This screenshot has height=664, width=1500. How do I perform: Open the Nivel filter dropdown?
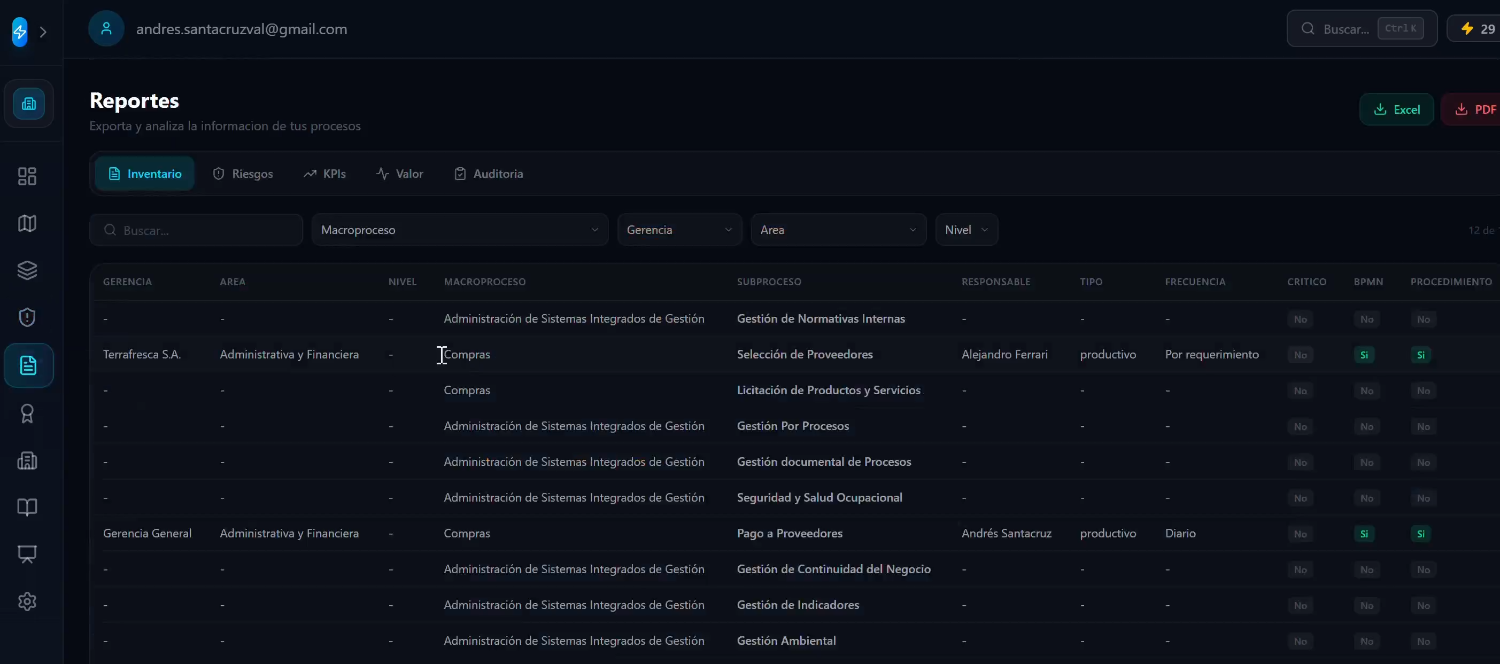pos(967,230)
